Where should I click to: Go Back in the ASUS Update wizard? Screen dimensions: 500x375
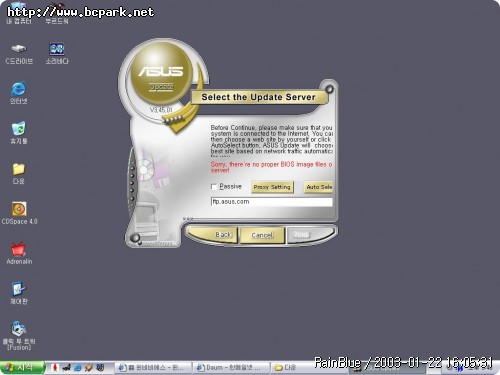213,235
